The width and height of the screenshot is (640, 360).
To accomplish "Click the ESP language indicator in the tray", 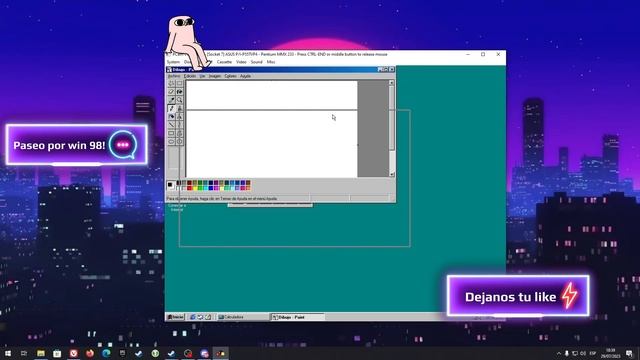I will click(593, 353).
